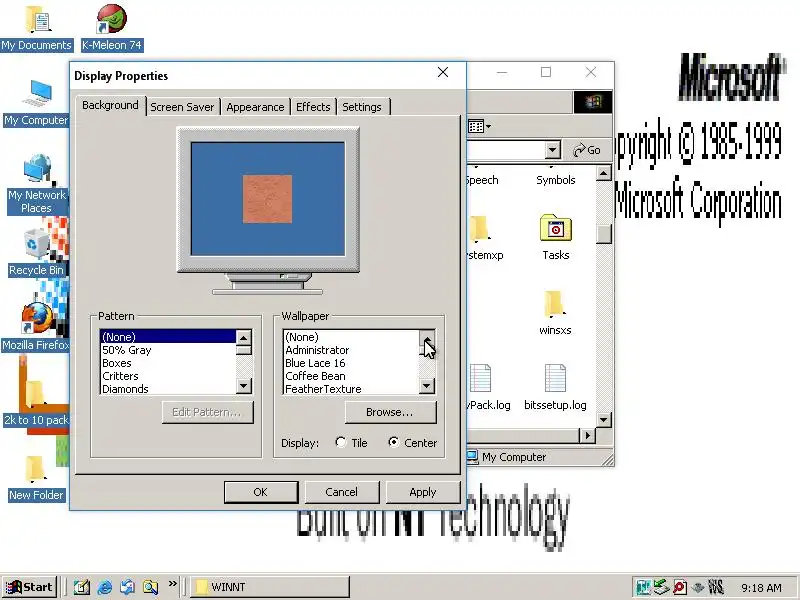Screen dimensions: 800x600
Task: Click the gray diamond tray icon
Action: coord(697,588)
